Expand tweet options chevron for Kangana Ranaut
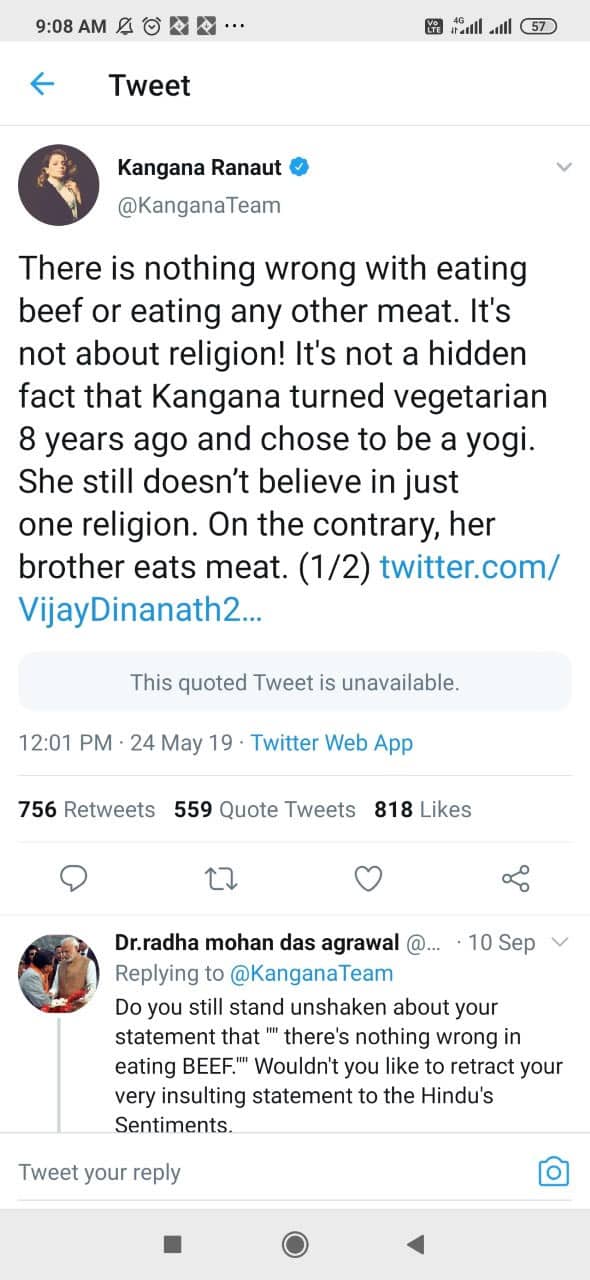Screen dimensions: 590x1280 (x=563, y=166)
